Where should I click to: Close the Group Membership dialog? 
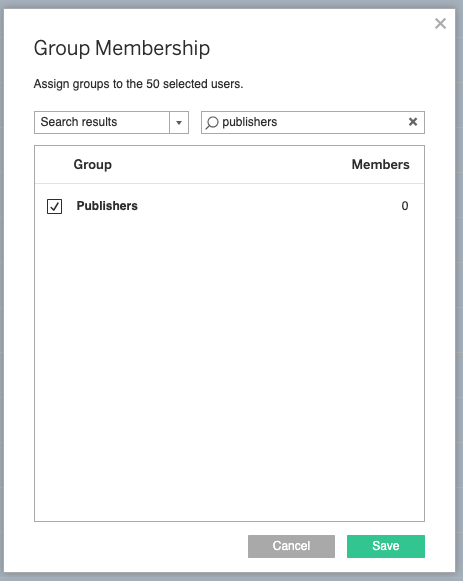click(x=440, y=24)
